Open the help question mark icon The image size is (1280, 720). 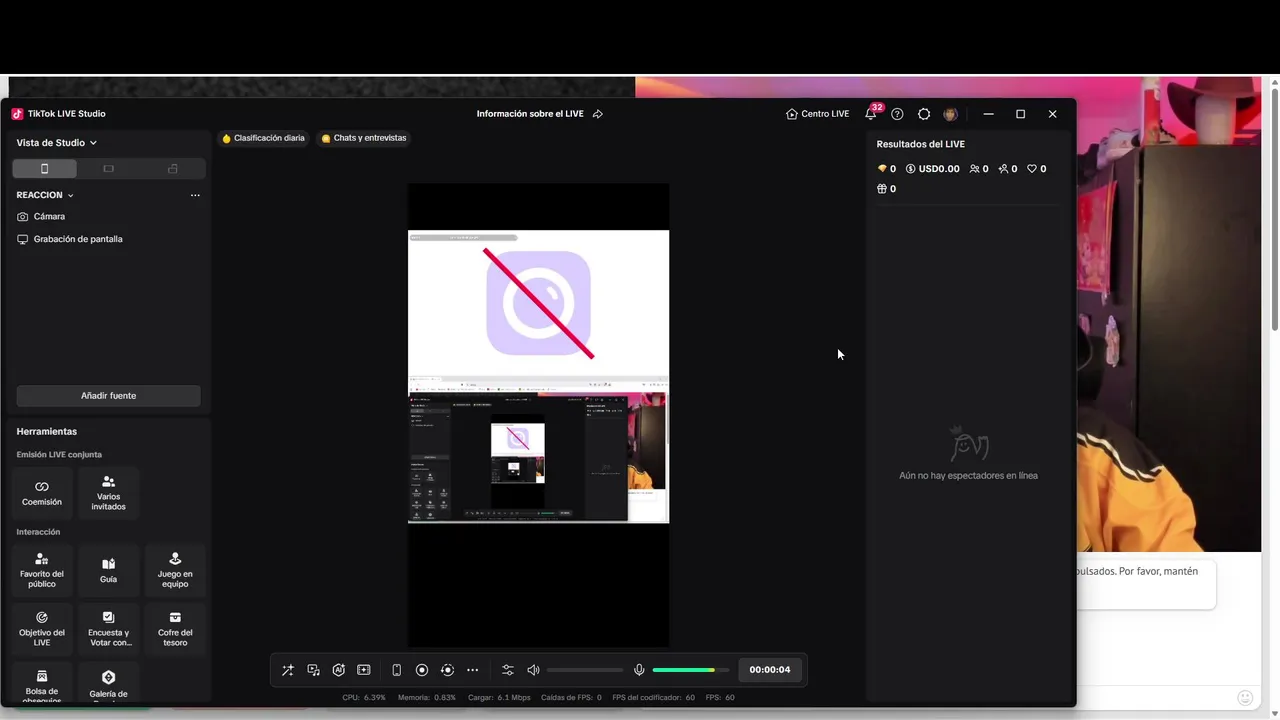pos(897,114)
